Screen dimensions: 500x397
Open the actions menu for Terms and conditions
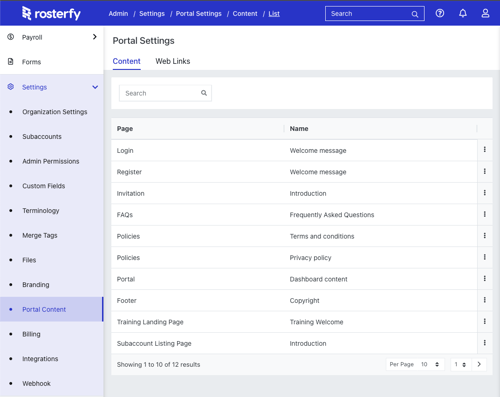[485, 236]
